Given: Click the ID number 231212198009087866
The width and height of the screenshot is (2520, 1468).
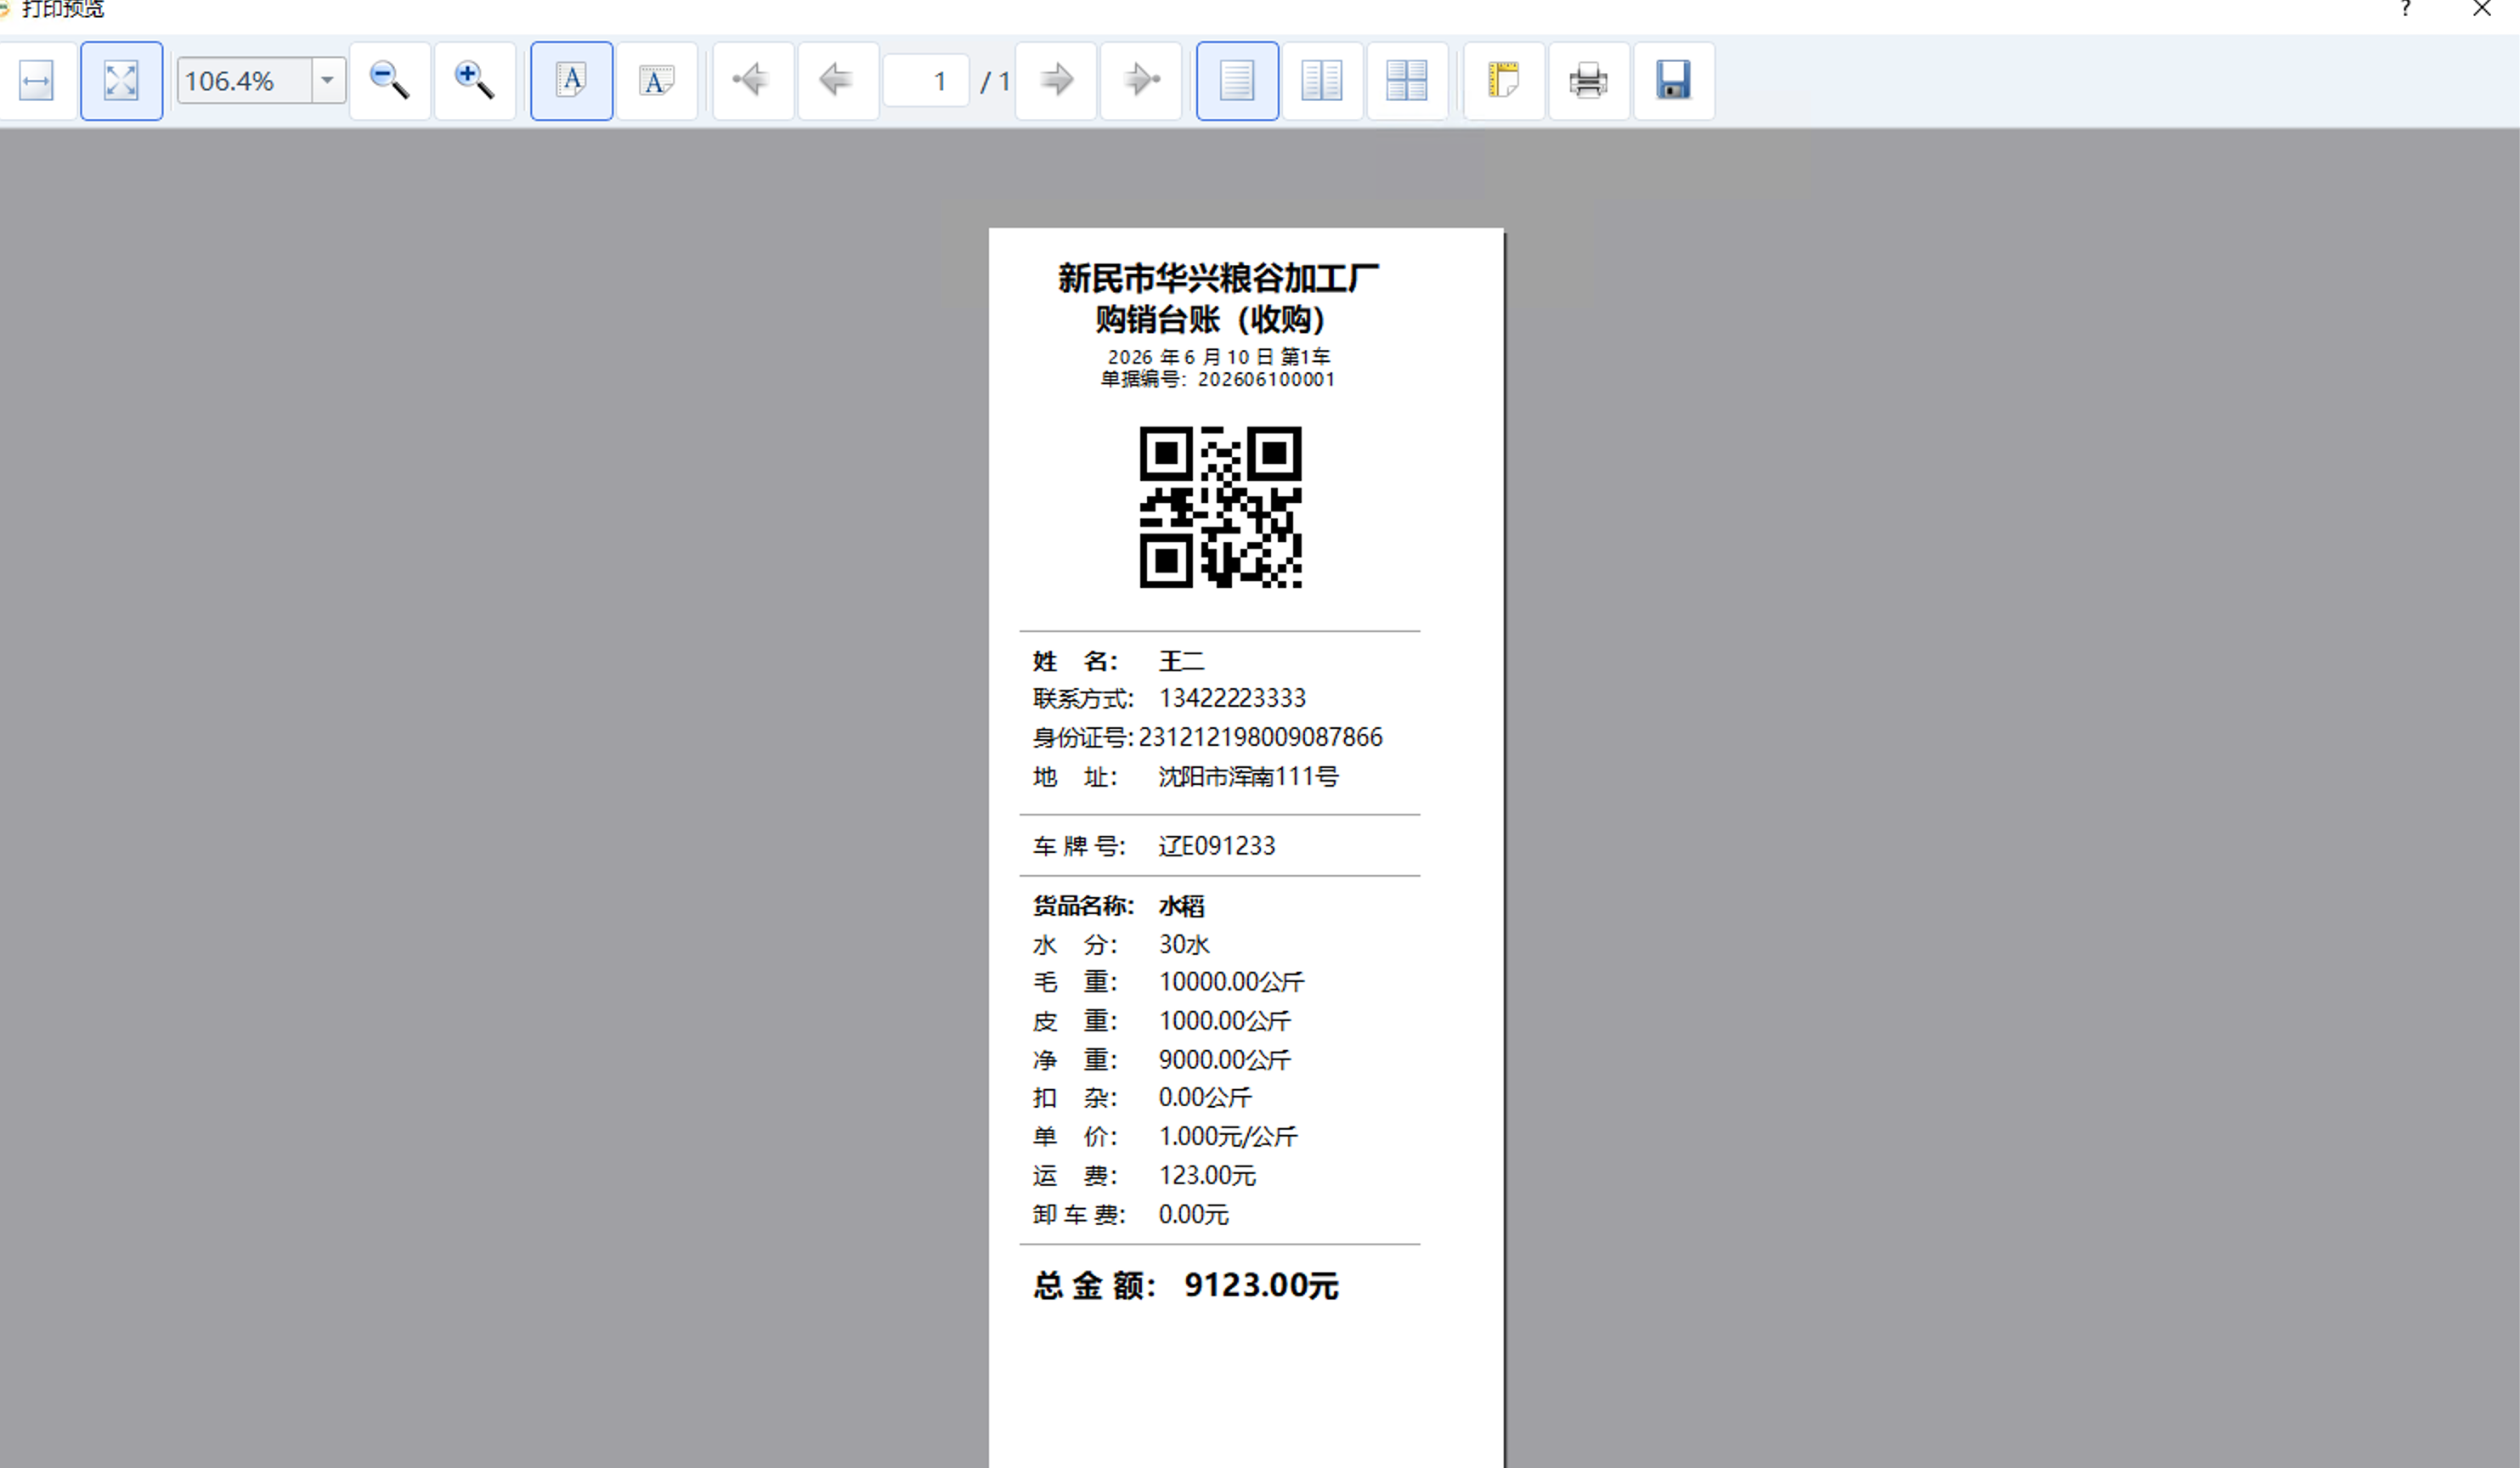Looking at the screenshot, I should pyautogui.click(x=1260, y=737).
